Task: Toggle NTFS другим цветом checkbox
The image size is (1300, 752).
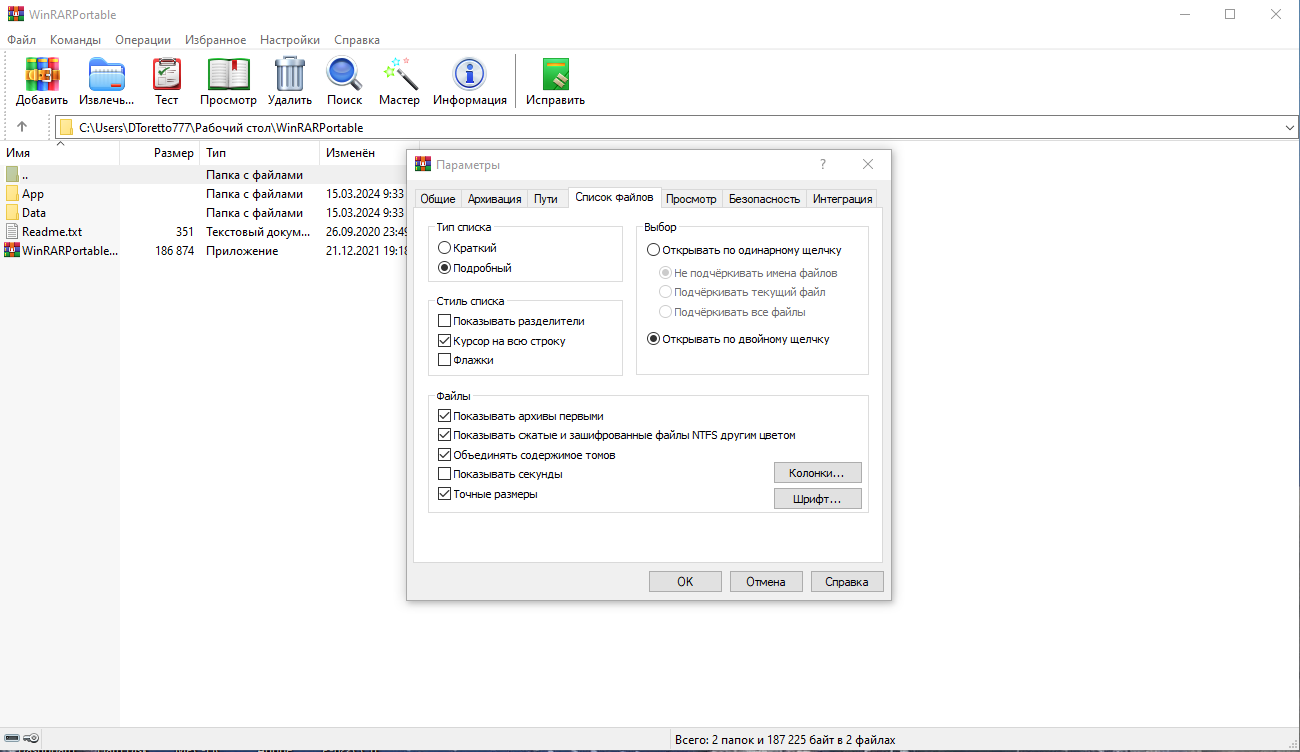Action: coord(445,435)
